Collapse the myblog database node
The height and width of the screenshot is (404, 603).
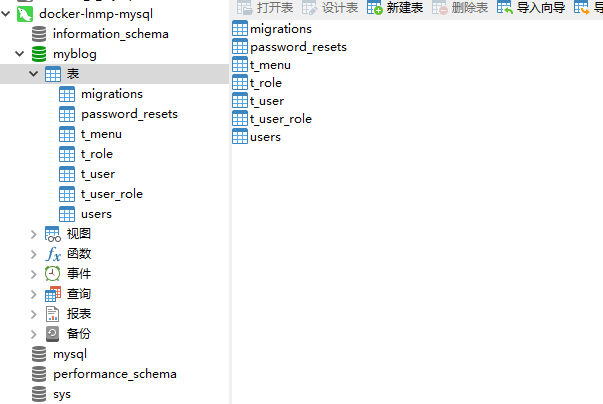[x=20, y=54]
